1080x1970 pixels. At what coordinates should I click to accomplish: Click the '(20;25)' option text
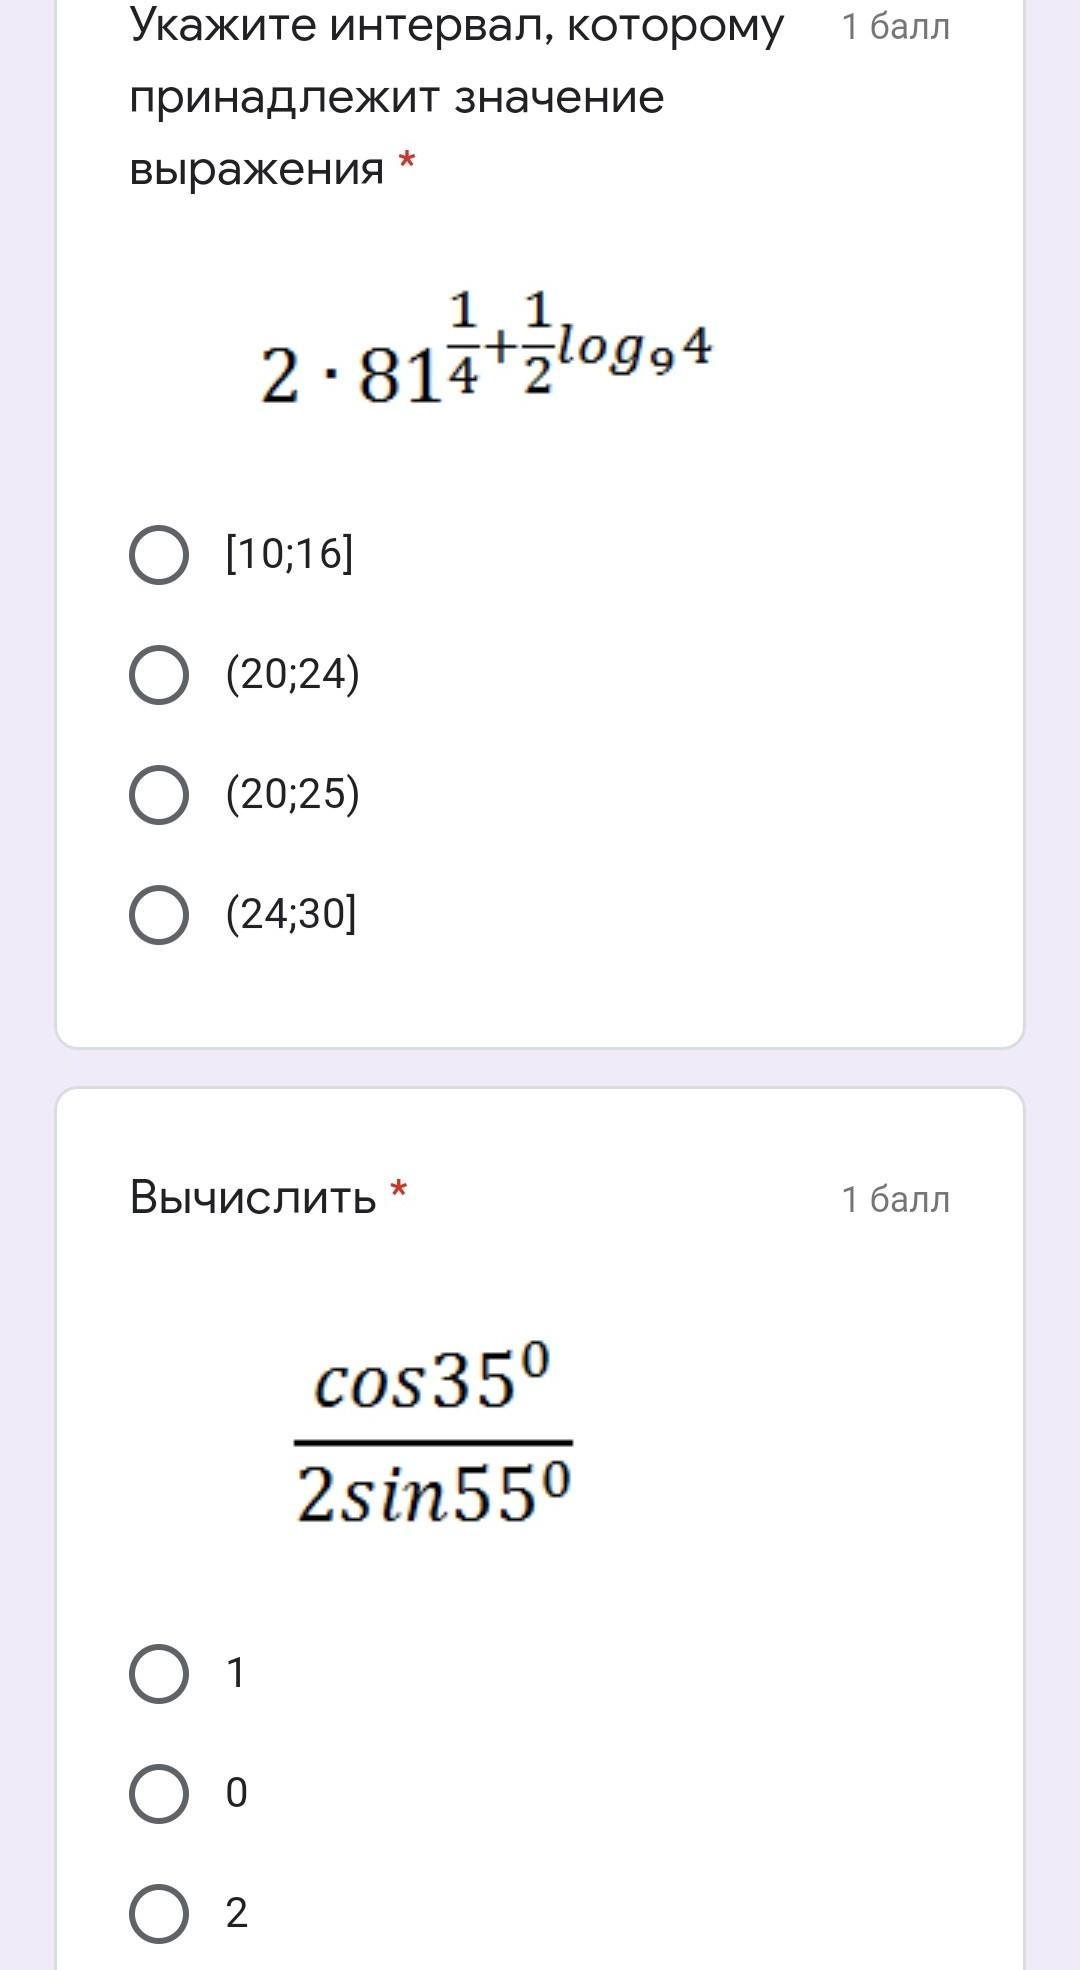point(292,795)
